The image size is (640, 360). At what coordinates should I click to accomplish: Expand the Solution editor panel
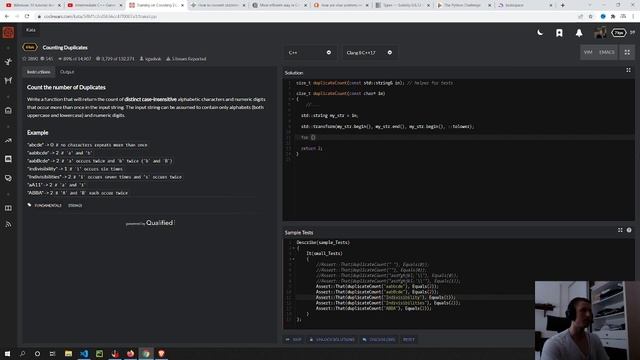[629, 70]
